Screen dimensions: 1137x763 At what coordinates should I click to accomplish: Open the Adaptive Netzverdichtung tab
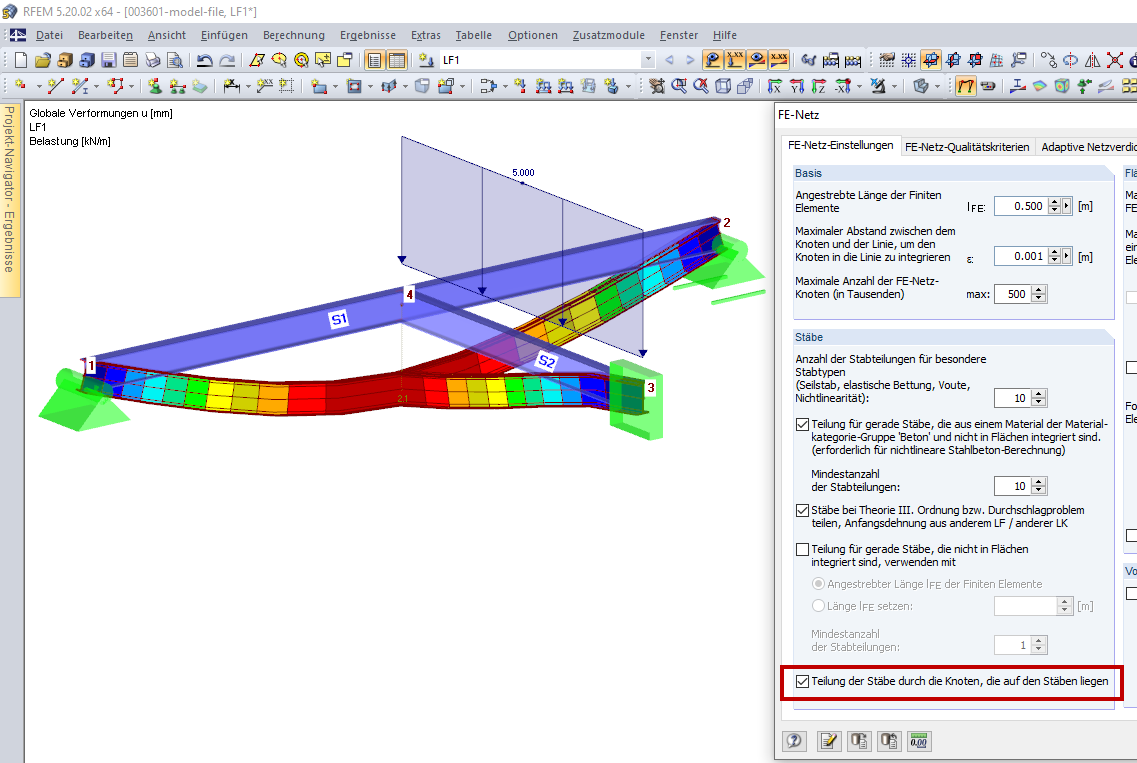tap(1088, 147)
